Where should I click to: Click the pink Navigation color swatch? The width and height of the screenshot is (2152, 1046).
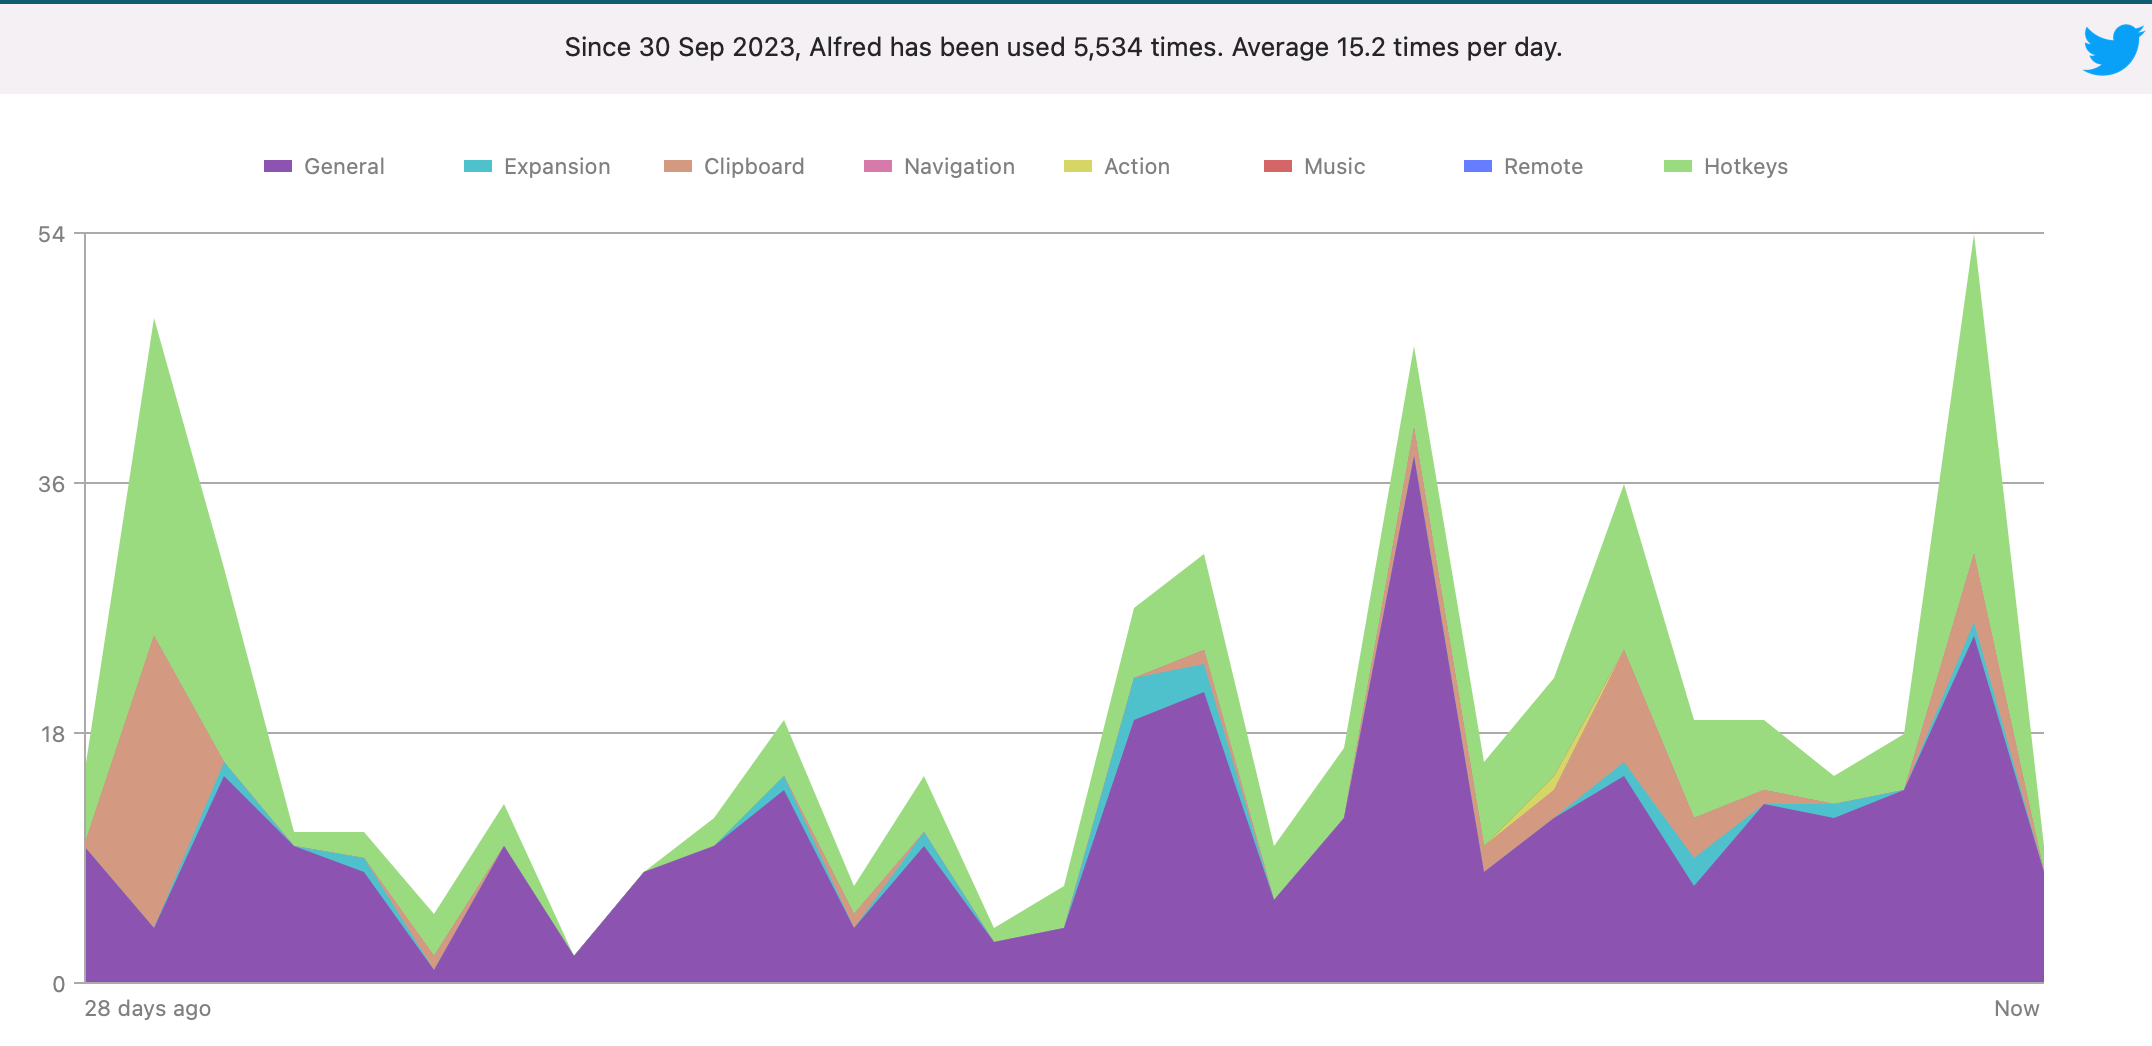(878, 166)
